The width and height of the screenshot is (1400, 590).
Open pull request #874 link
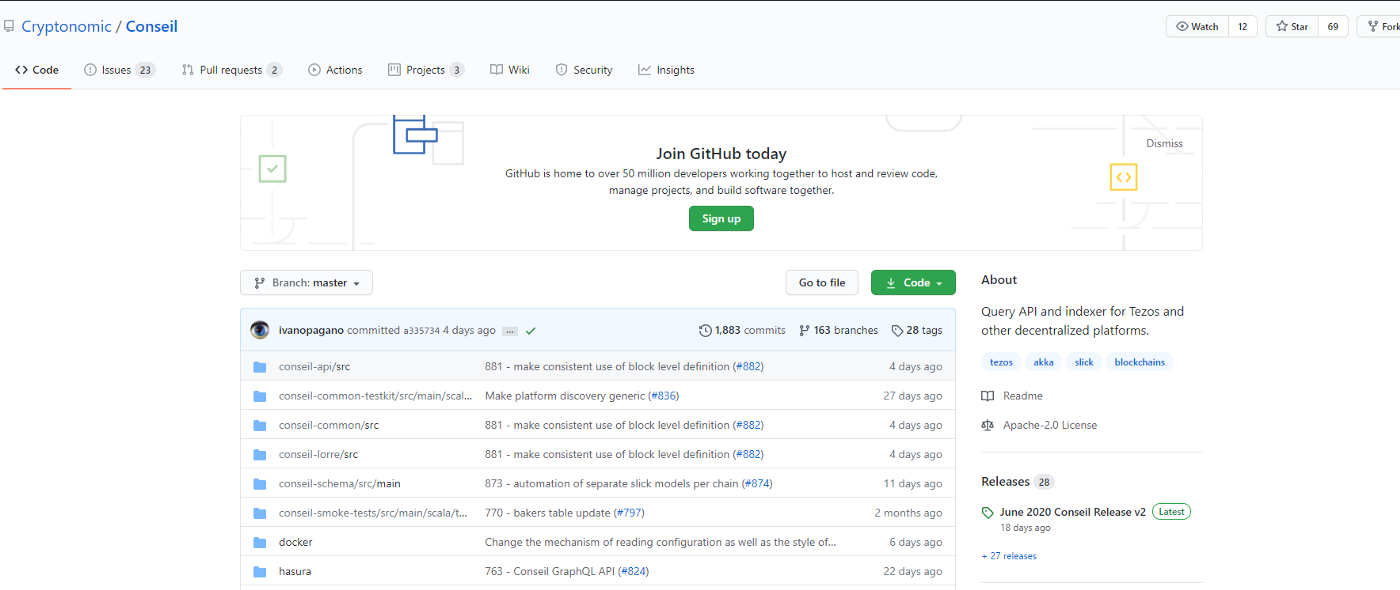click(757, 484)
